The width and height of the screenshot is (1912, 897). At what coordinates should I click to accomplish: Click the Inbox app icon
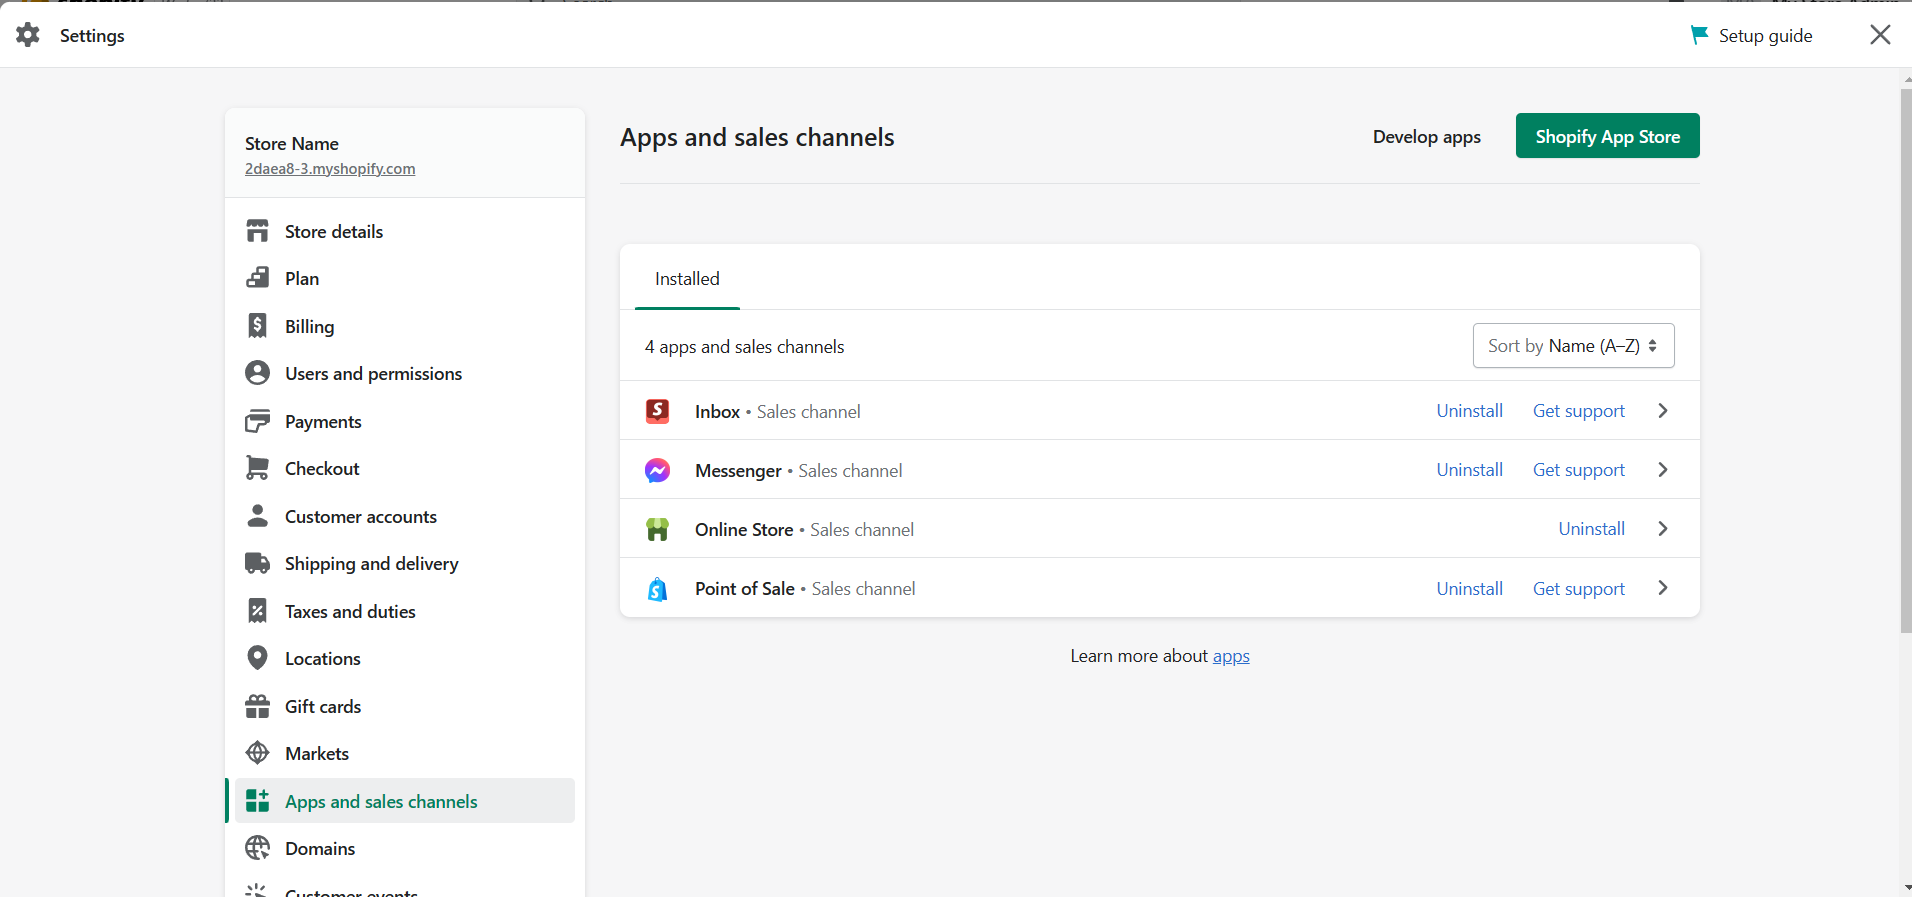pos(657,411)
